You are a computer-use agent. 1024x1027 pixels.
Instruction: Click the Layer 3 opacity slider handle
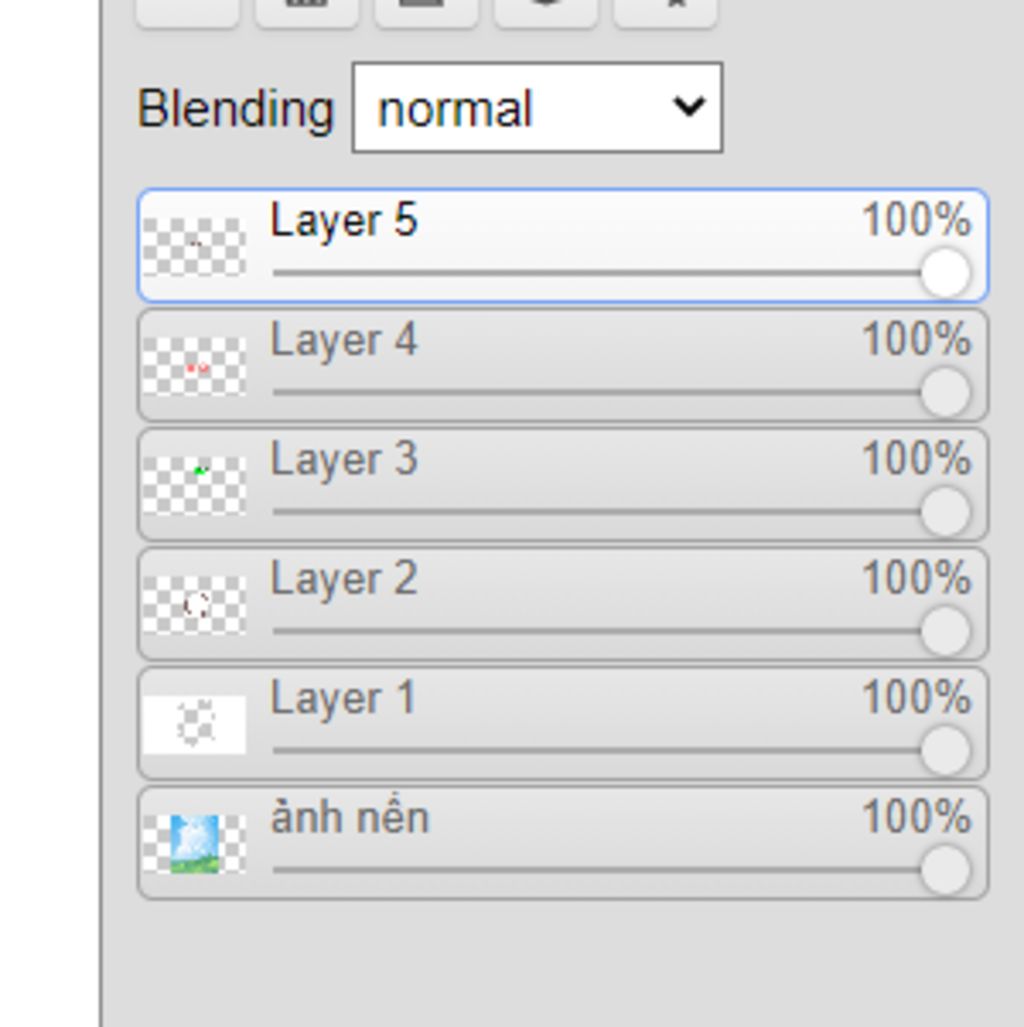tap(945, 512)
